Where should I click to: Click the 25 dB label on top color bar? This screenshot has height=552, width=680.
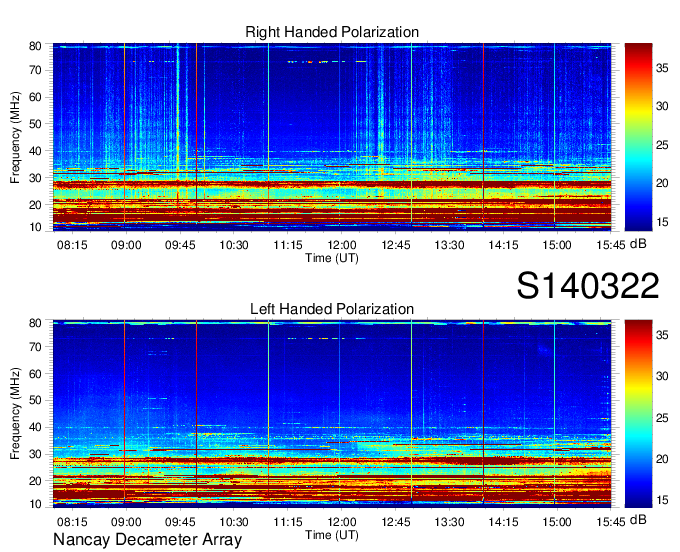pyautogui.click(x=662, y=145)
